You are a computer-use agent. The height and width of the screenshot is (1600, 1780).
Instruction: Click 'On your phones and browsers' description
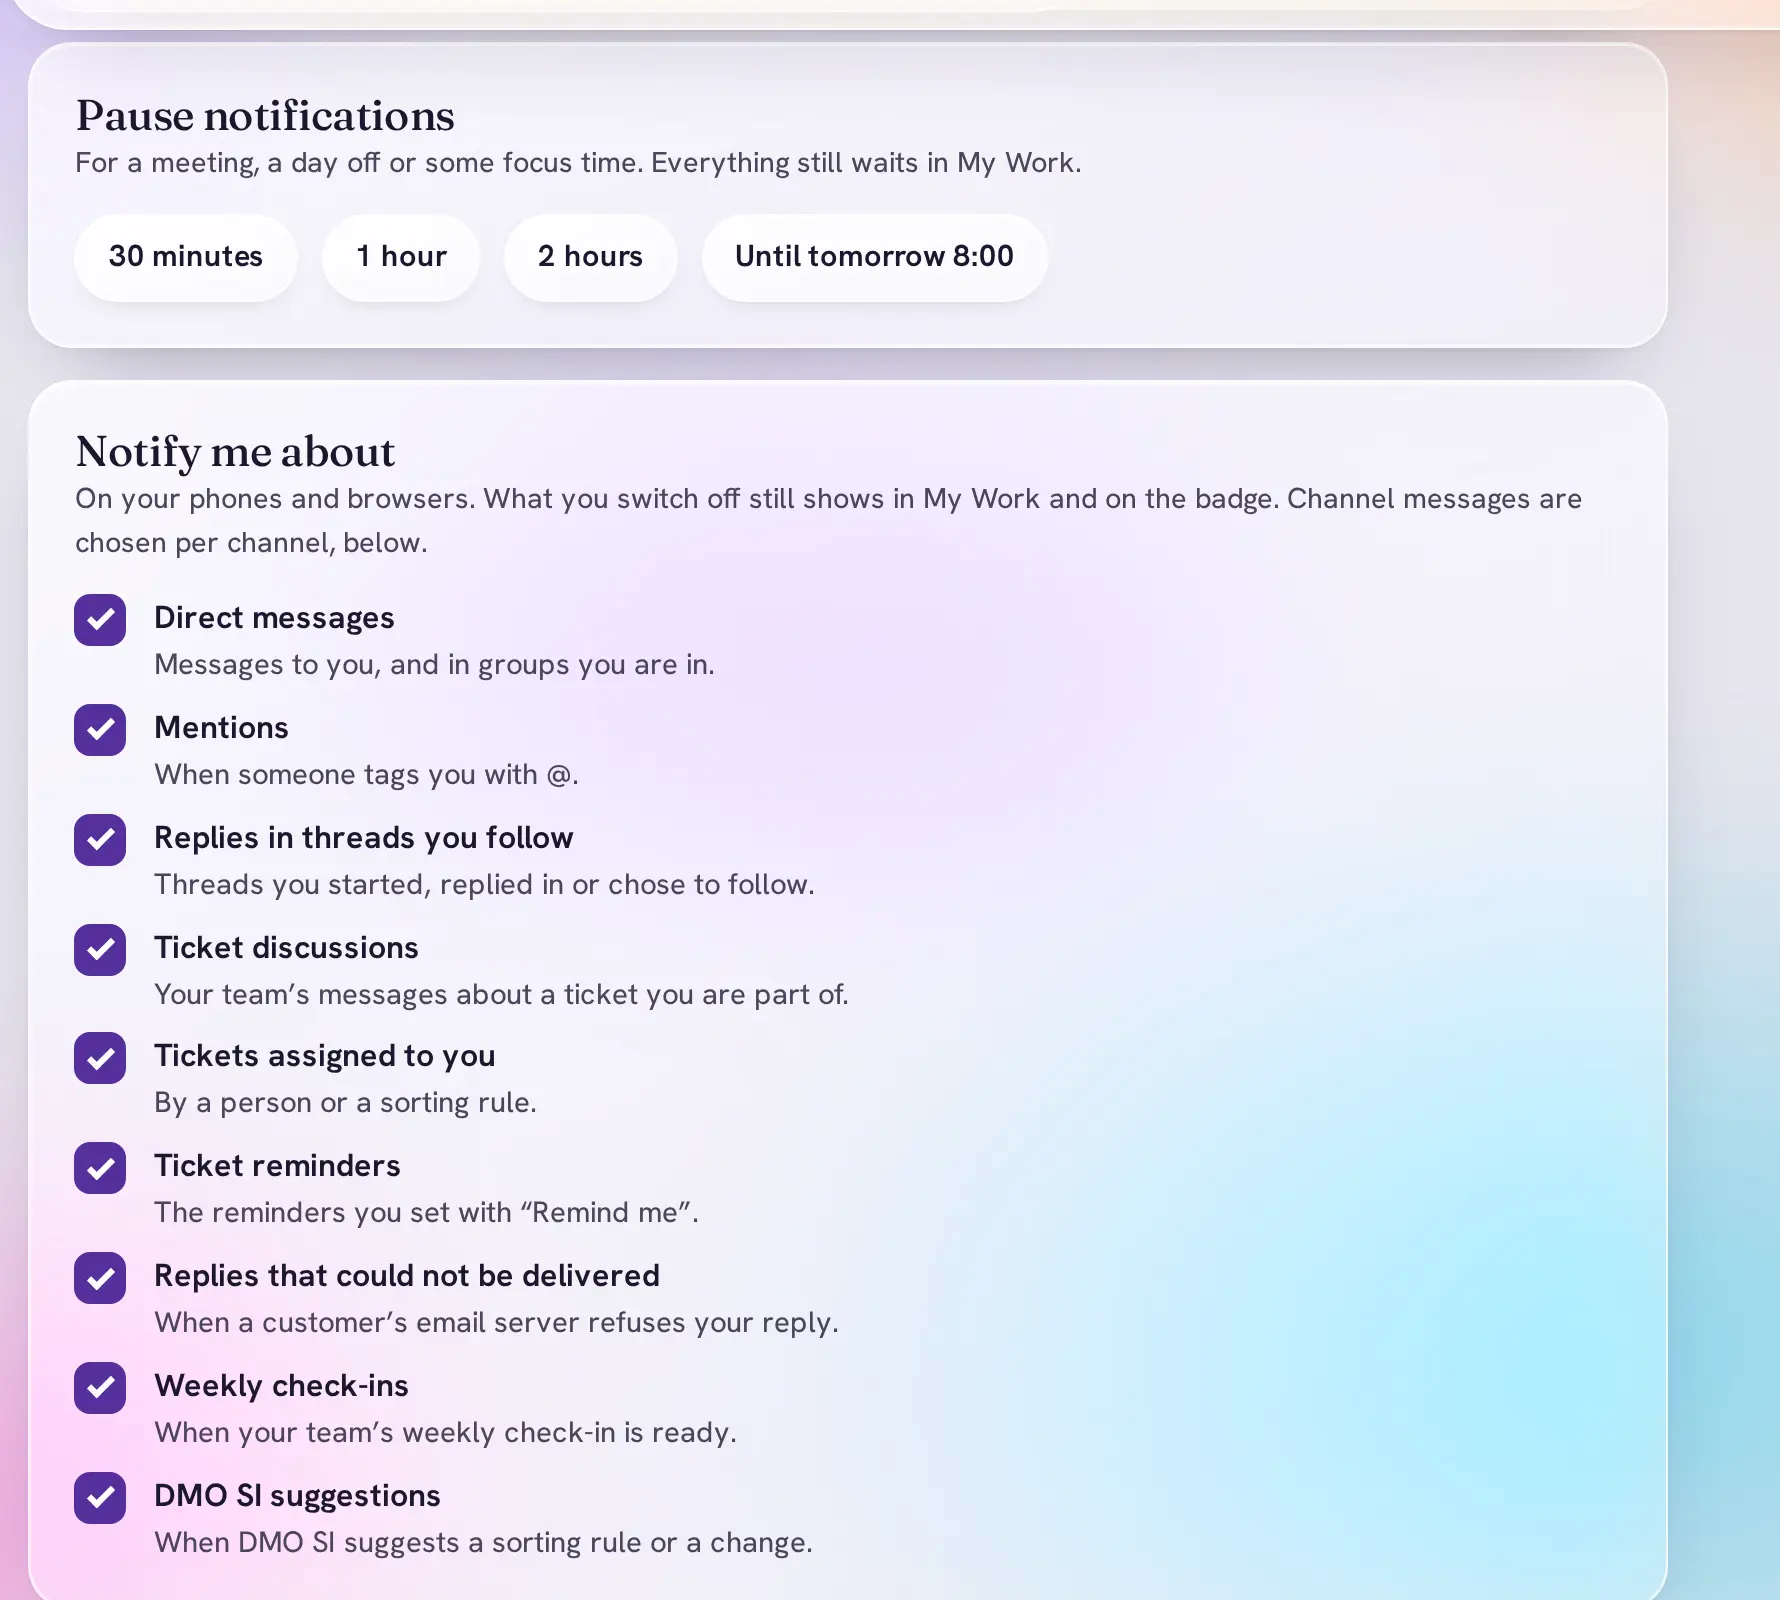coord(828,521)
